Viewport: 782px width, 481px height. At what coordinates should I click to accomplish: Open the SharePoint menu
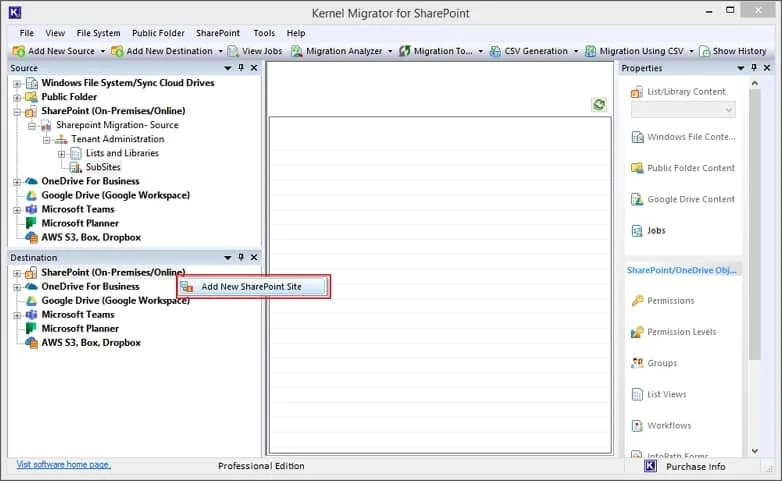pyautogui.click(x=218, y=33)
